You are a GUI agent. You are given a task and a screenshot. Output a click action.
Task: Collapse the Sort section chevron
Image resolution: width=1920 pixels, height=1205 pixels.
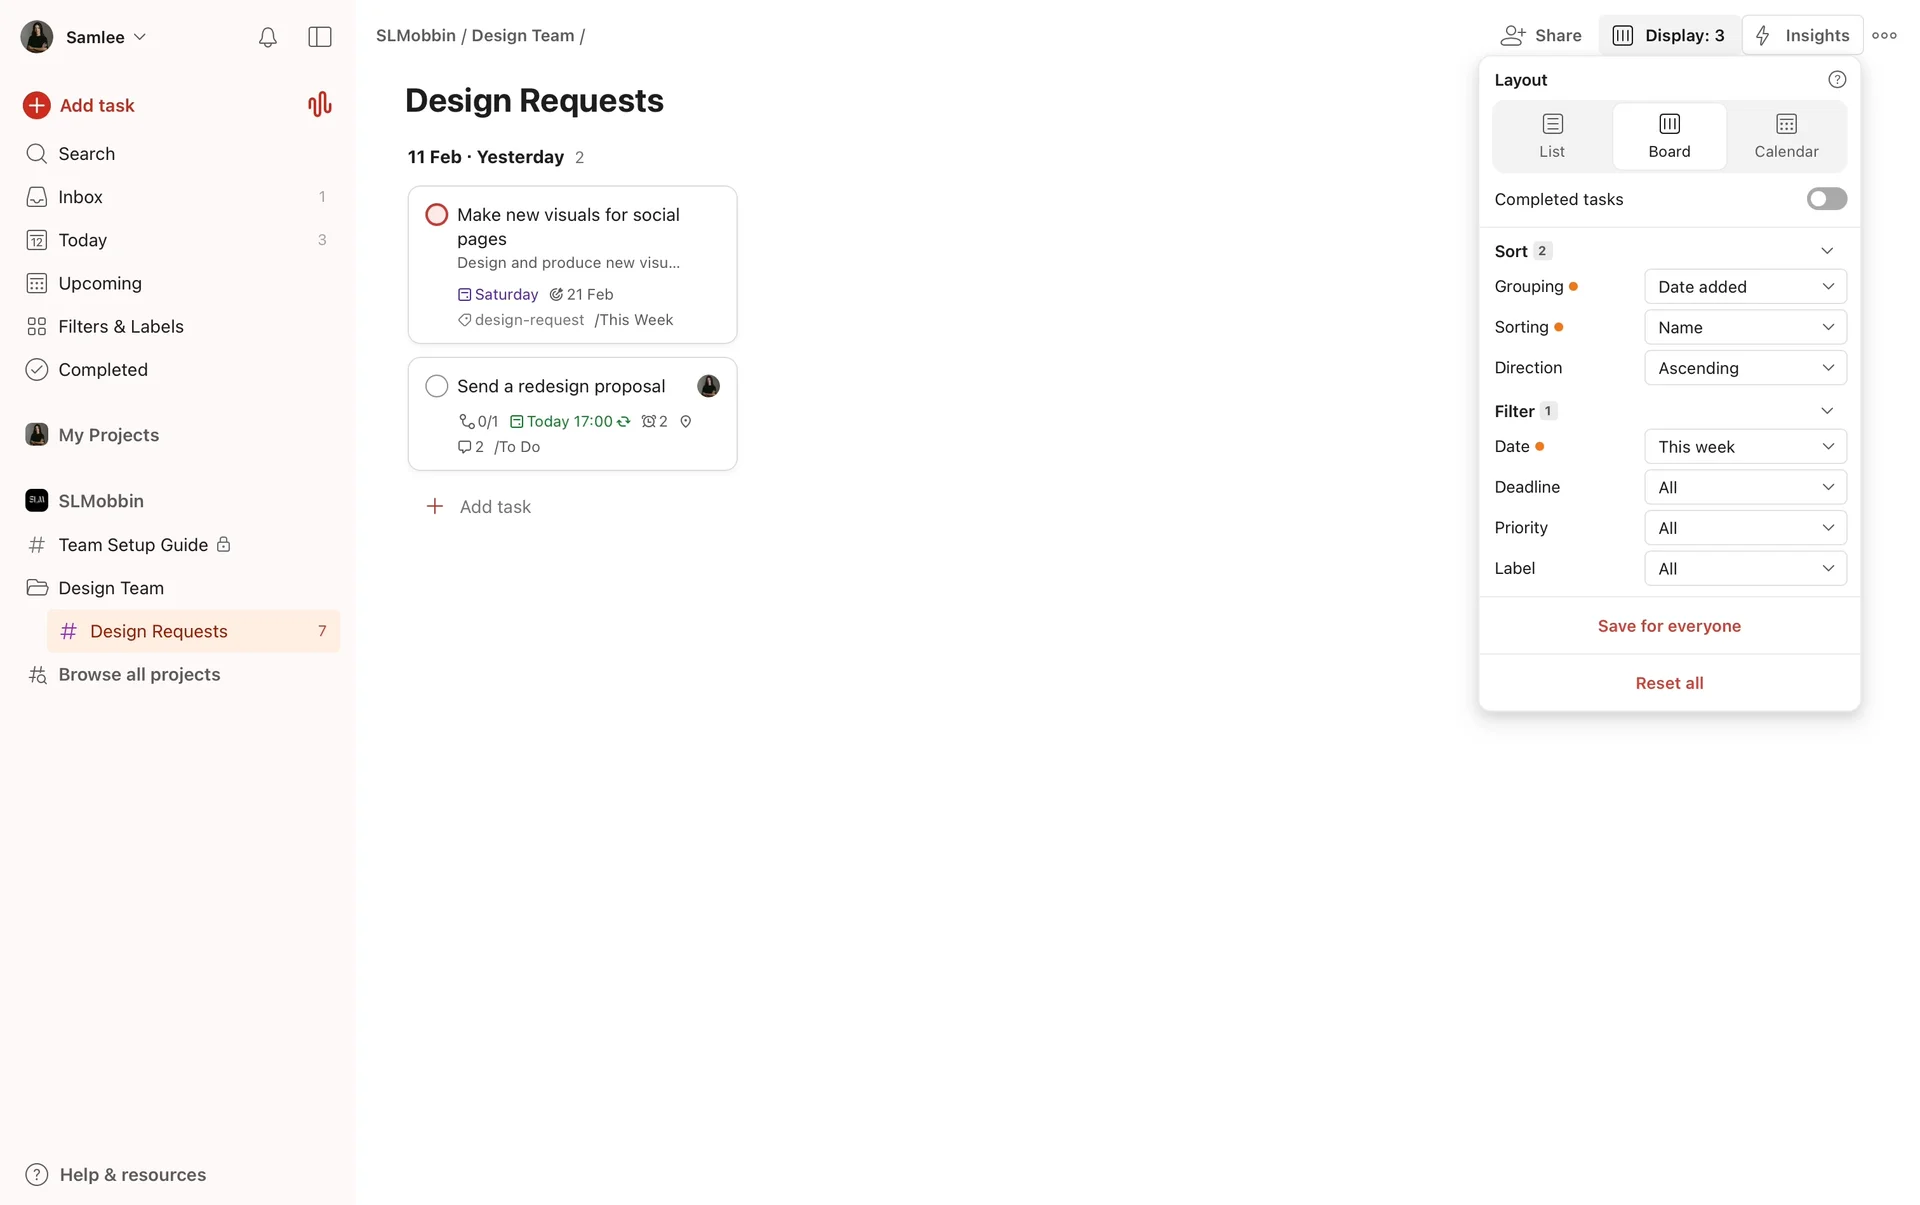coord(1827,251)
